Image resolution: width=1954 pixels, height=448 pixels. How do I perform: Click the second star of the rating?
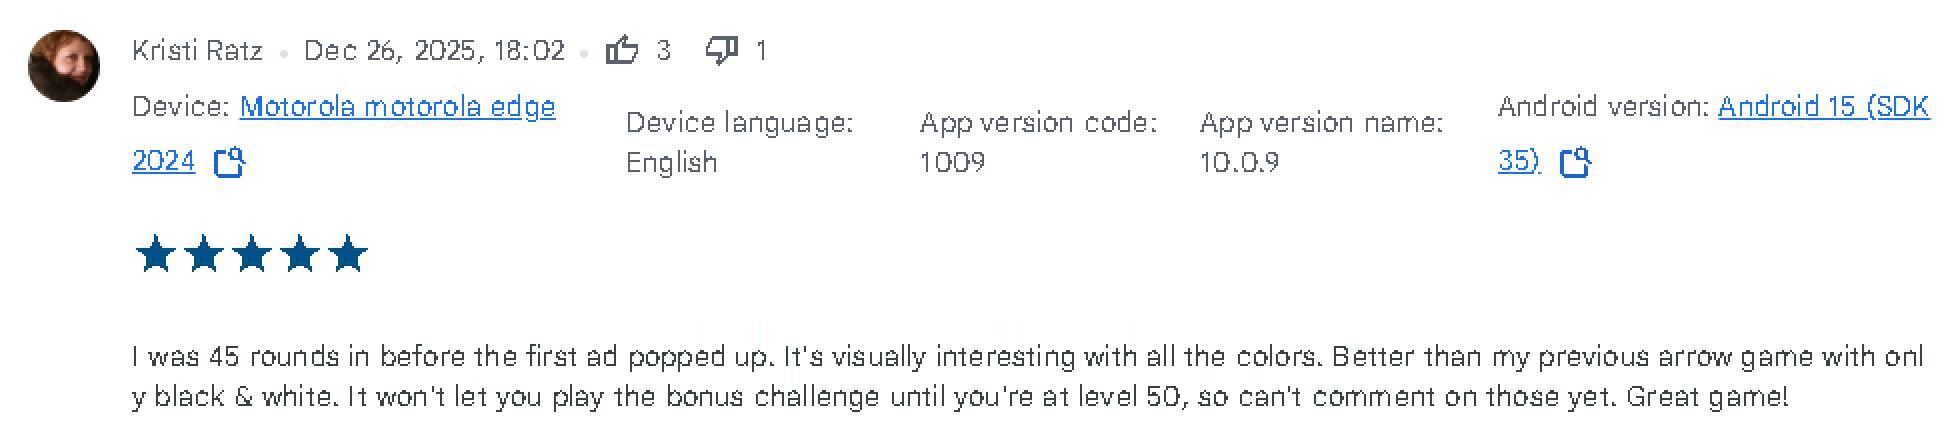point(203,255)
